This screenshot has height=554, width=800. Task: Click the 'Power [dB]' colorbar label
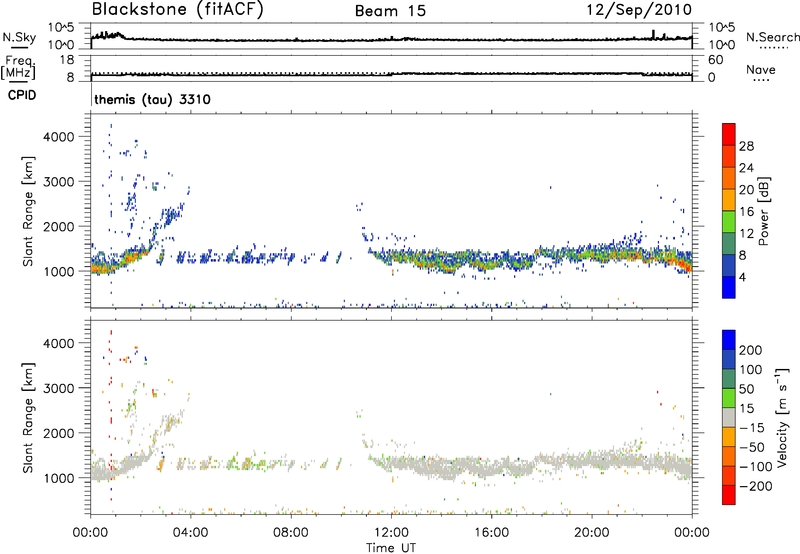[763, 212]
